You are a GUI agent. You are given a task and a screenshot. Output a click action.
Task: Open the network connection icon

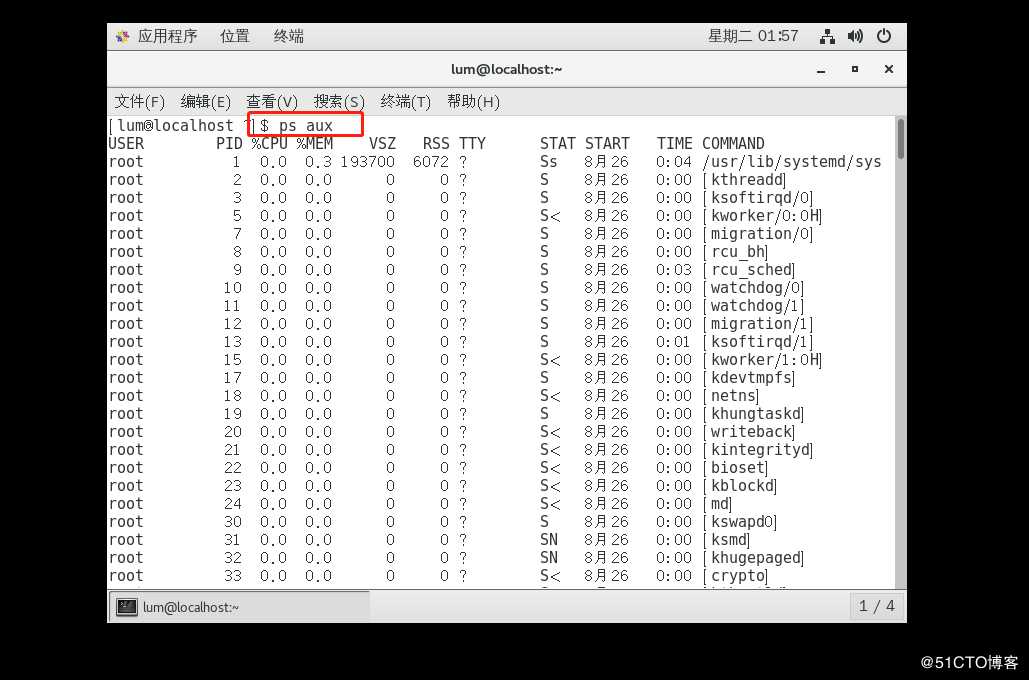click(827, 36)
